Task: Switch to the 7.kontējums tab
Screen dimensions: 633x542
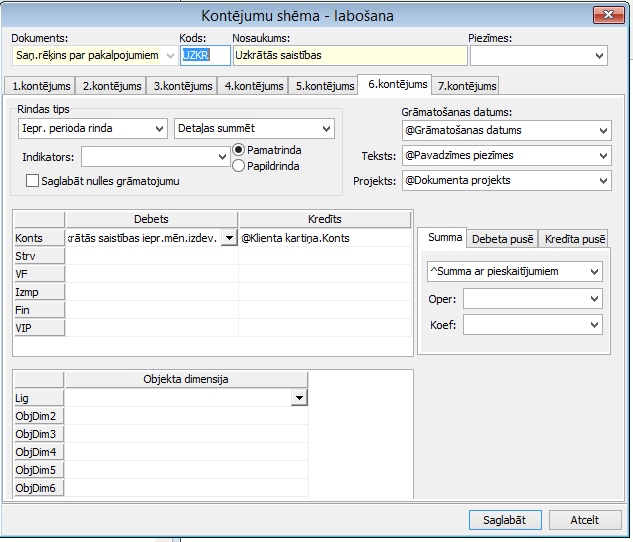Action: tap(465, 86)
